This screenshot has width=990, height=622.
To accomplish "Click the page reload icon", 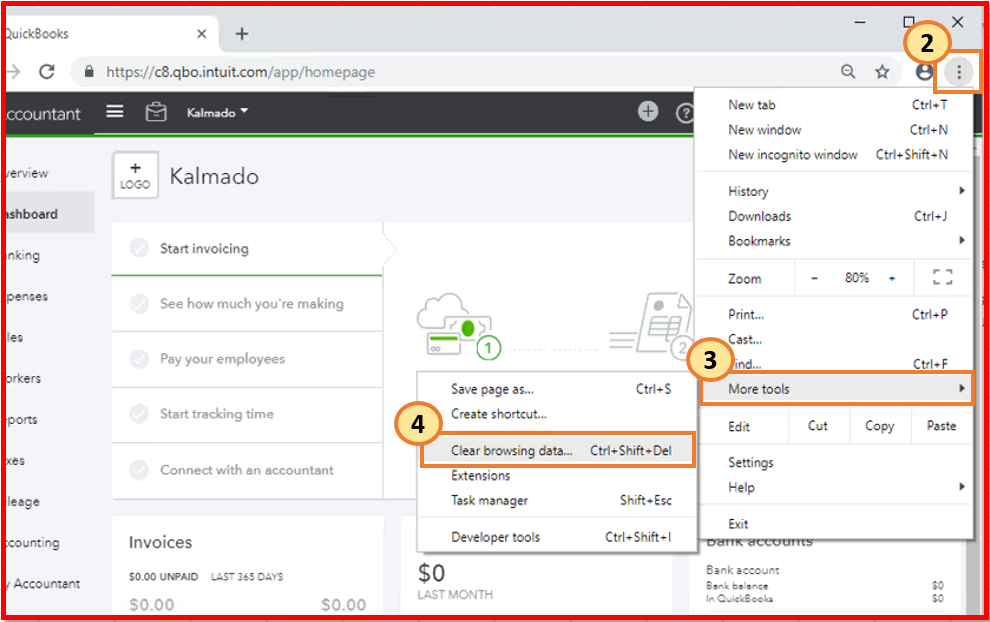I will tap(46, 72).
